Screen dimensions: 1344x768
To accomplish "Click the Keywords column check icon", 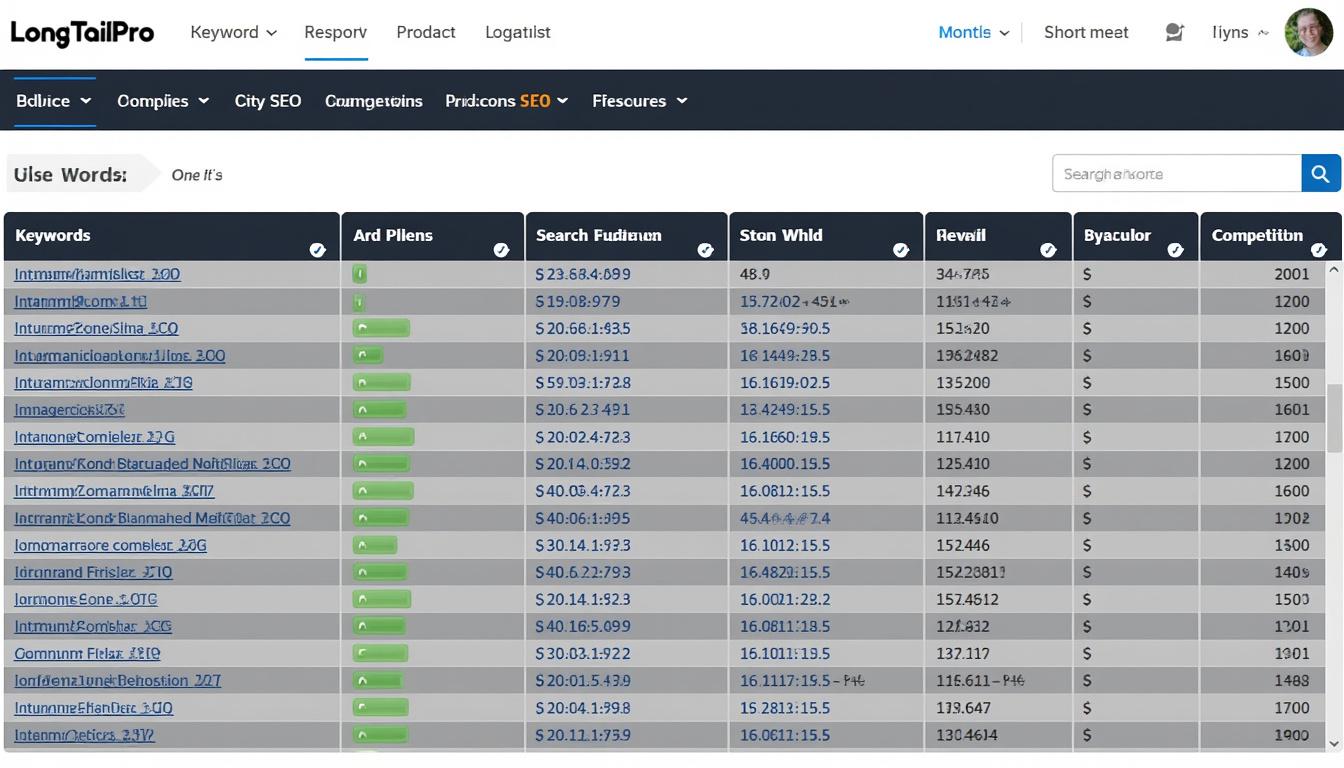I will pos(317,250).
